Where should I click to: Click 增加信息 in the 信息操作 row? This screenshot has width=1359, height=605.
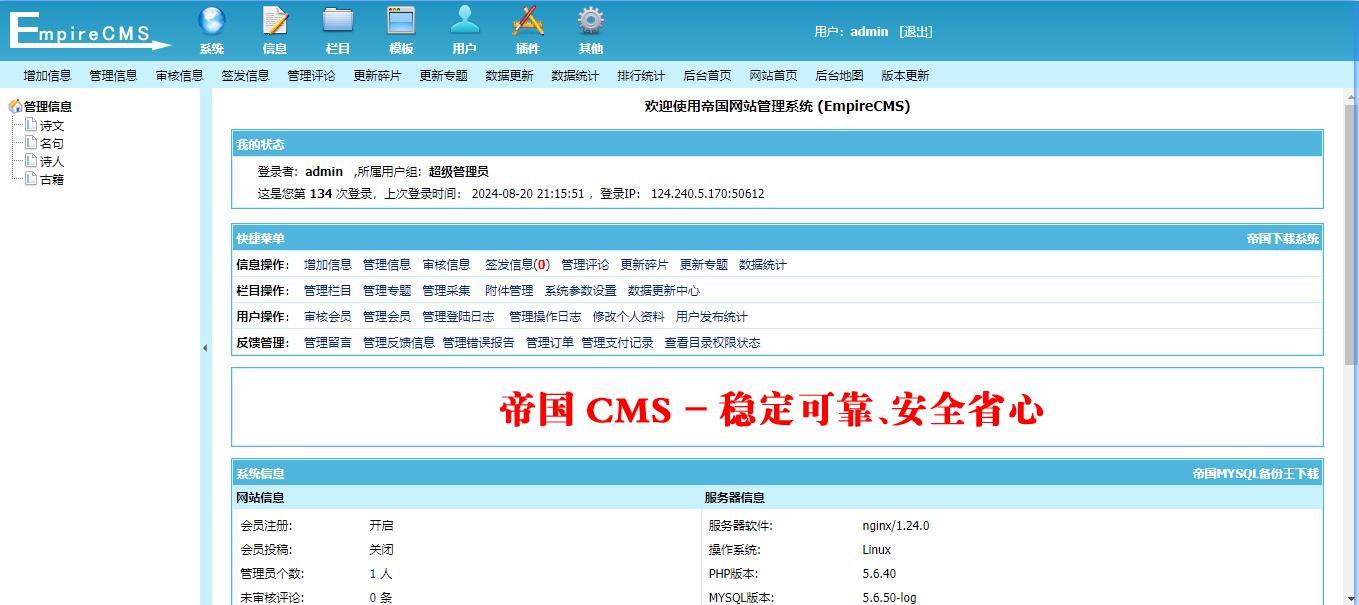328,265
